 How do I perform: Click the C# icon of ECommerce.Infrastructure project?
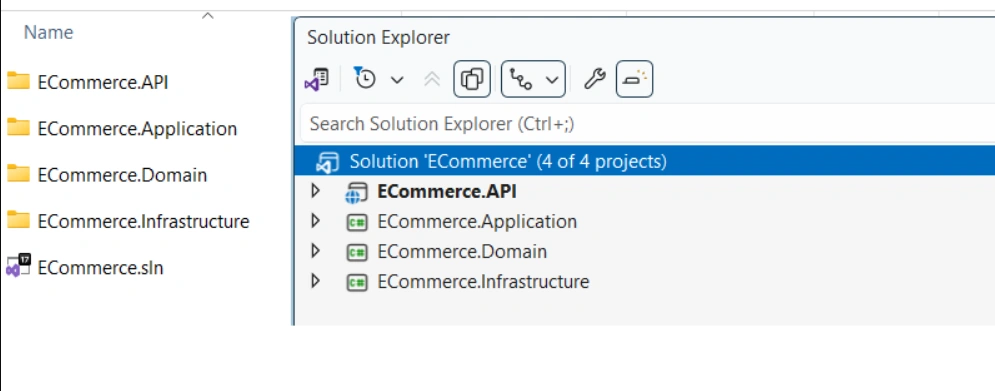click(357, 282)
